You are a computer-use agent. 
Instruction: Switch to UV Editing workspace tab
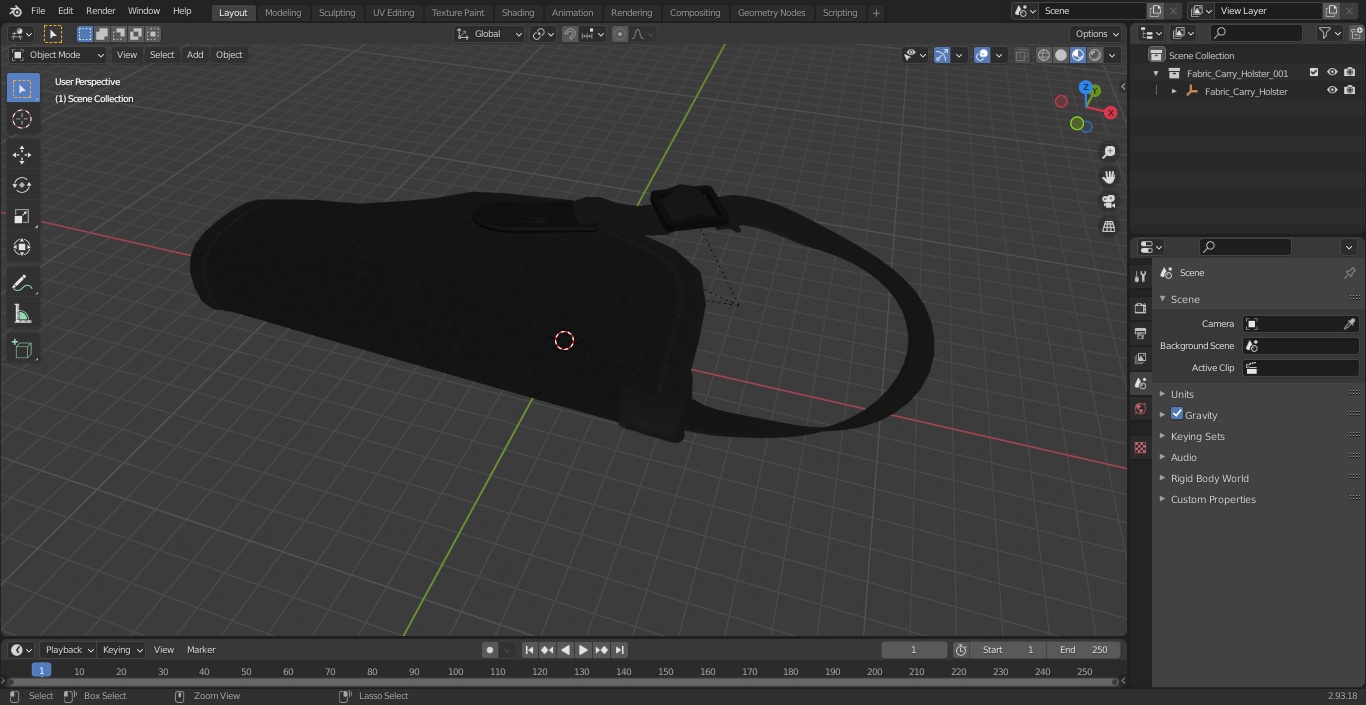[x=393, y=13]
